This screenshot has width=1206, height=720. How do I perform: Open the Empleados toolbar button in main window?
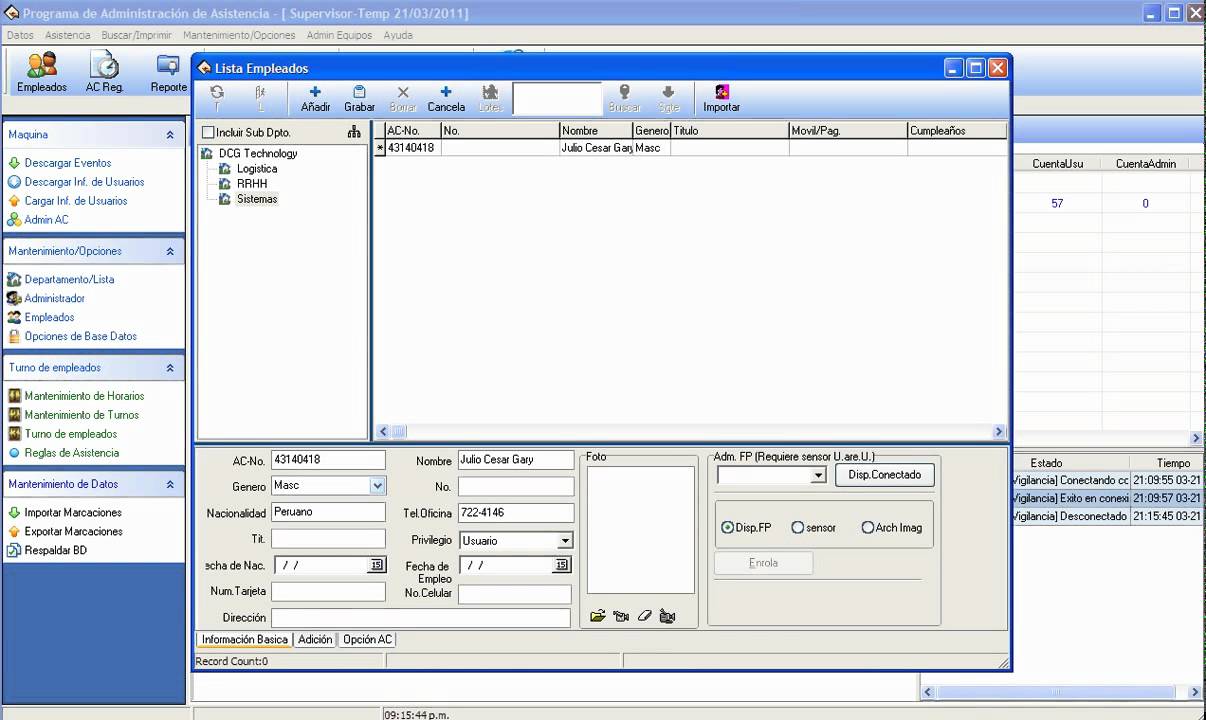(42, 73)
